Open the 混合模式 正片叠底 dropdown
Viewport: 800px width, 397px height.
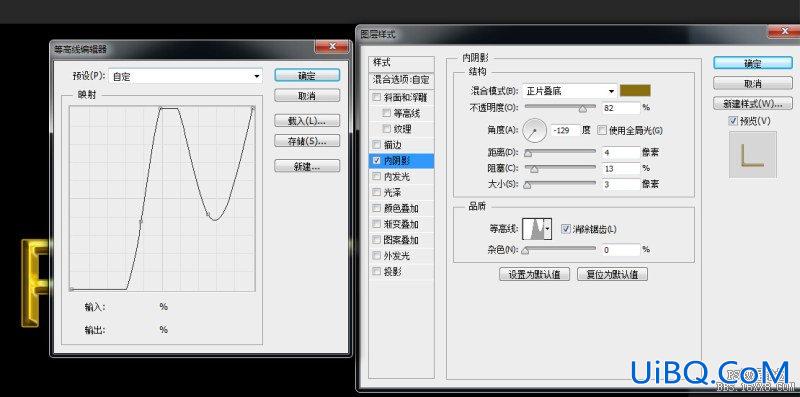click(x=570, y=91)
